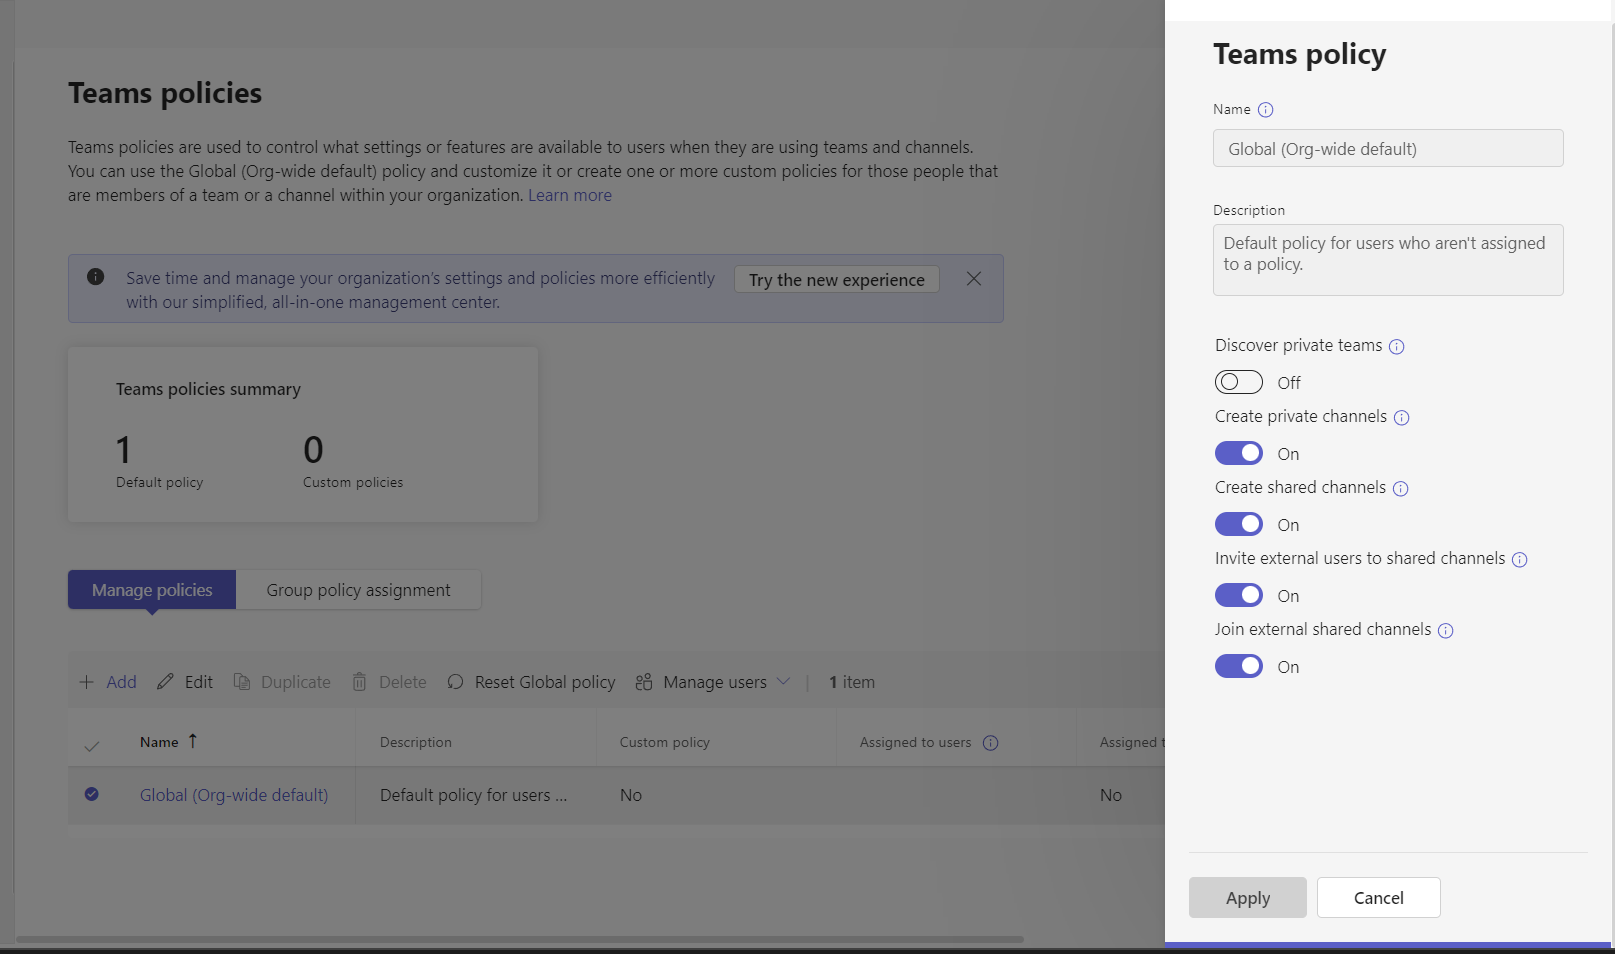Click the Assigned to users column header
This screenshot has width=1615, height=954.
tap(916, 742)
